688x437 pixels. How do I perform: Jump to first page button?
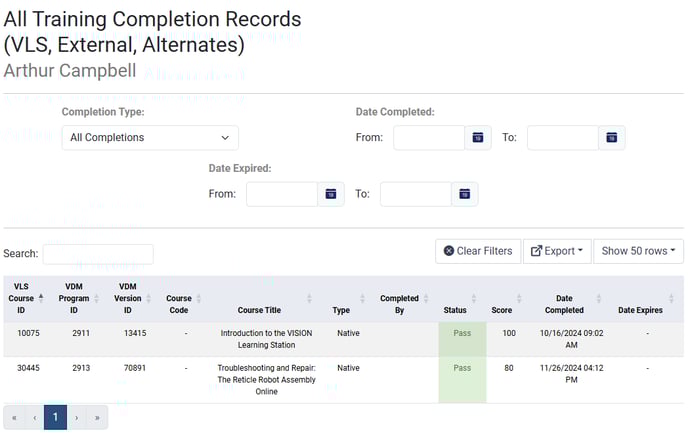[14, 418]
